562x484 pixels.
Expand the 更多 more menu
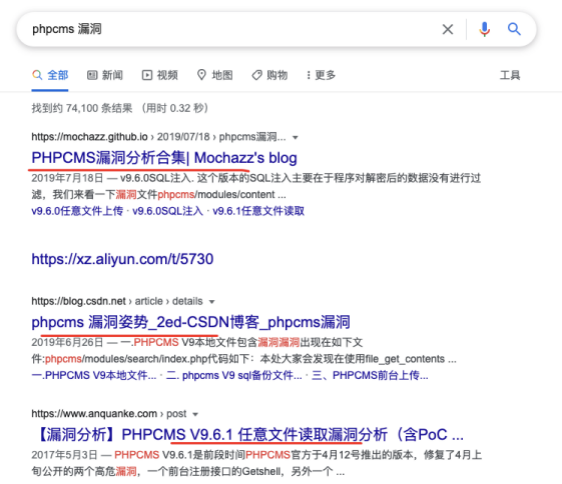(x=321, y=75)
